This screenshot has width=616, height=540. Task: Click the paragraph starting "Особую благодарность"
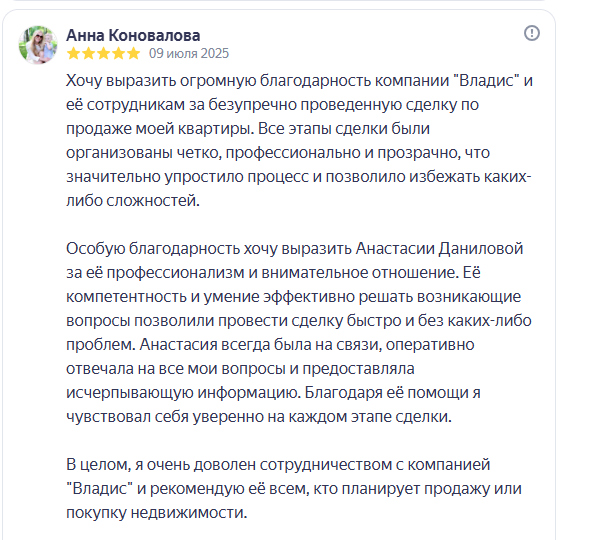(299, 333)
